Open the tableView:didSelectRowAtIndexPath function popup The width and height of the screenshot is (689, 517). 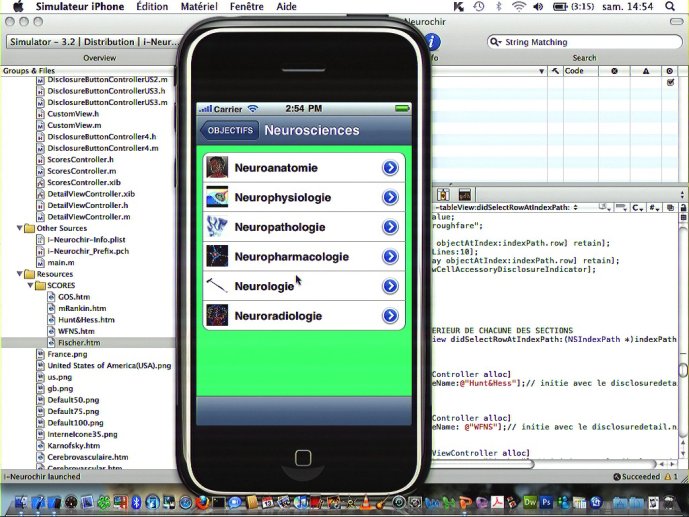[507, 207]
